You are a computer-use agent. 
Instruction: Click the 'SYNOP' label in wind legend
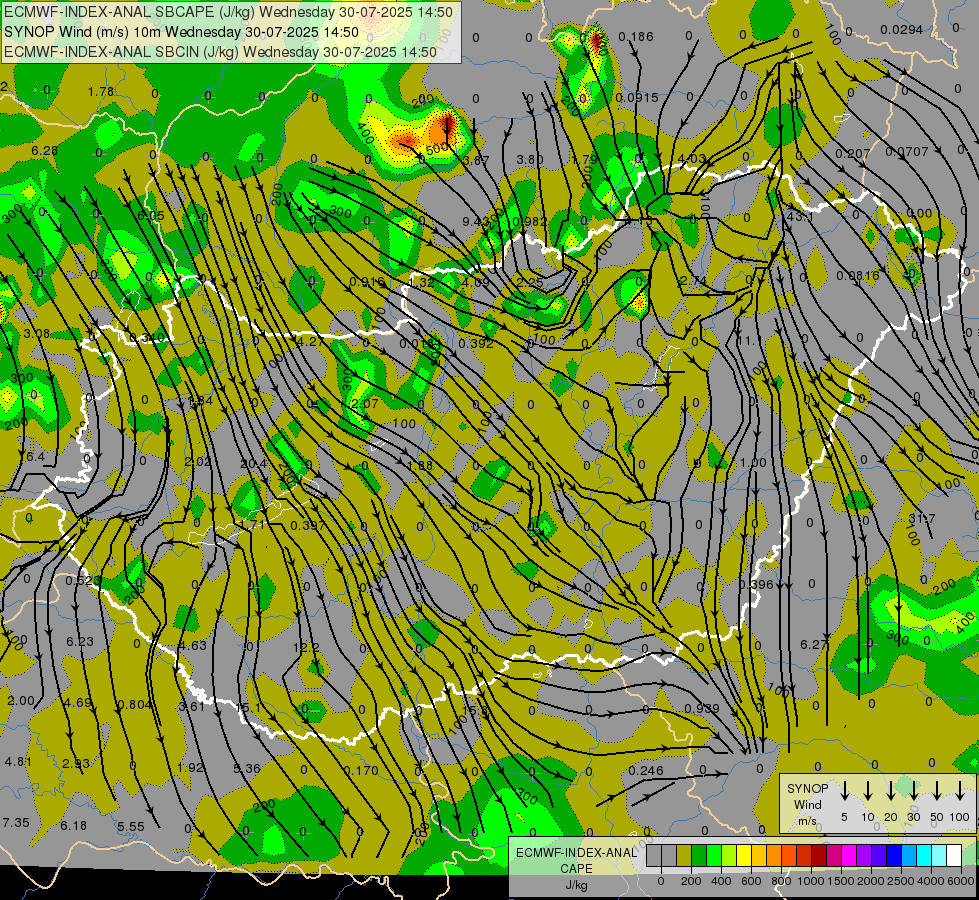[807, 789]
